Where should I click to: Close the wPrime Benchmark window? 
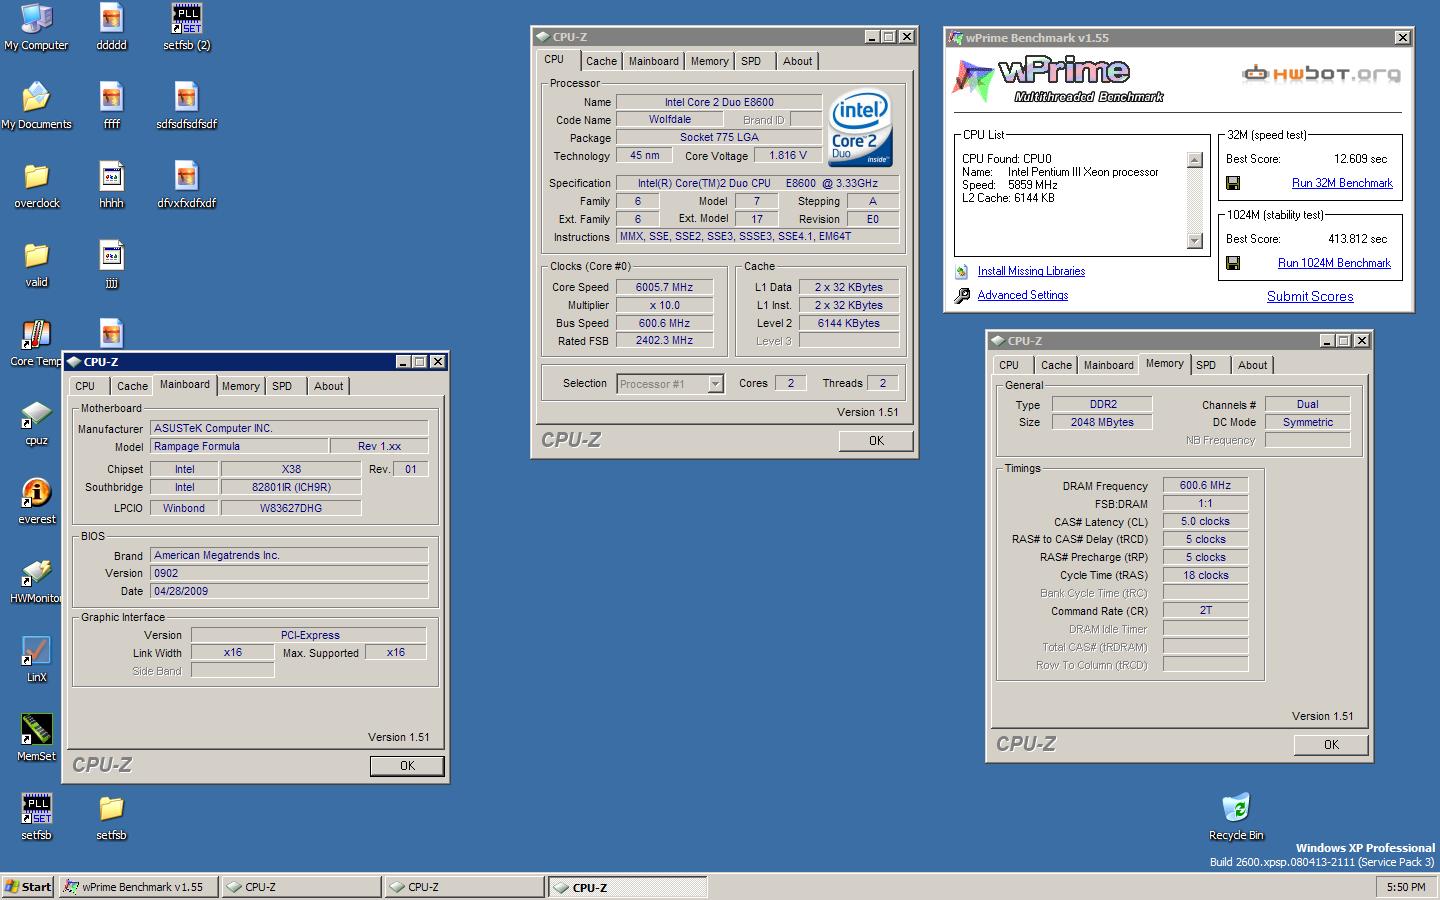pyautogui.click(x=1402, y=38)
